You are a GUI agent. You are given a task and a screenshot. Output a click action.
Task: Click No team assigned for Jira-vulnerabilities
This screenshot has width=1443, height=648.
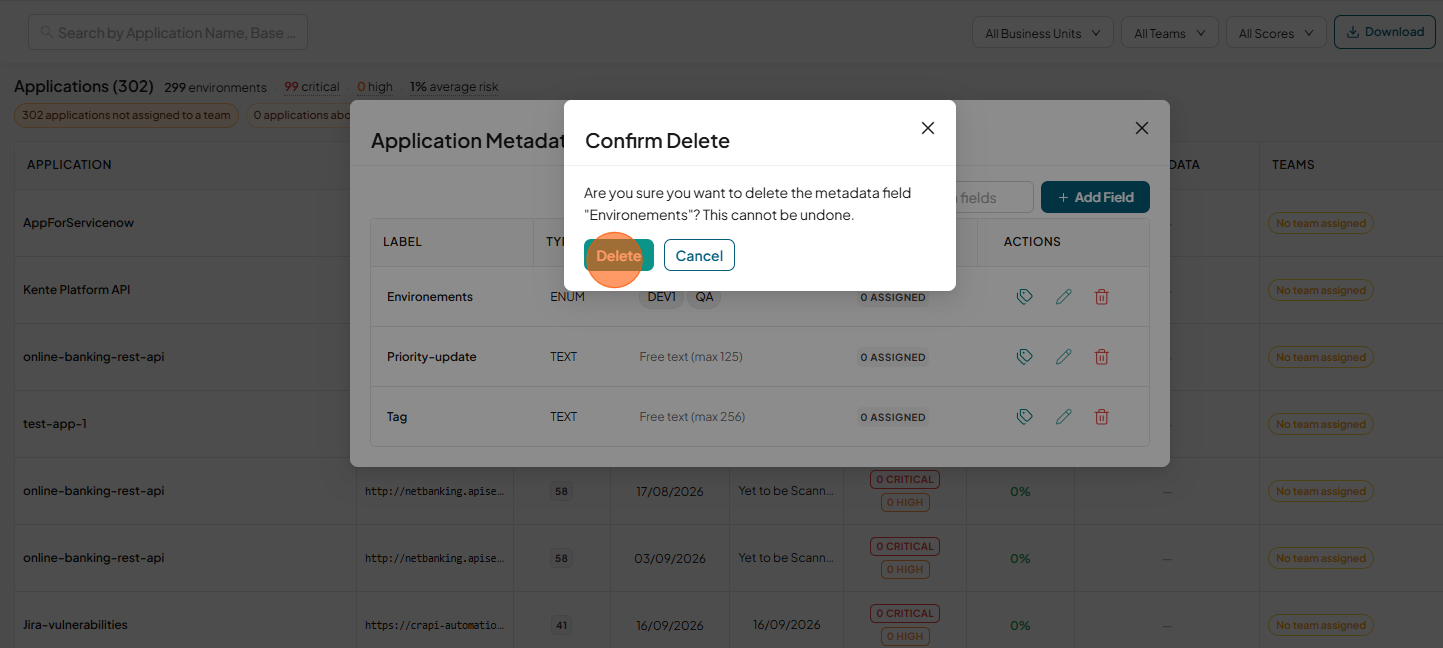1321,626
